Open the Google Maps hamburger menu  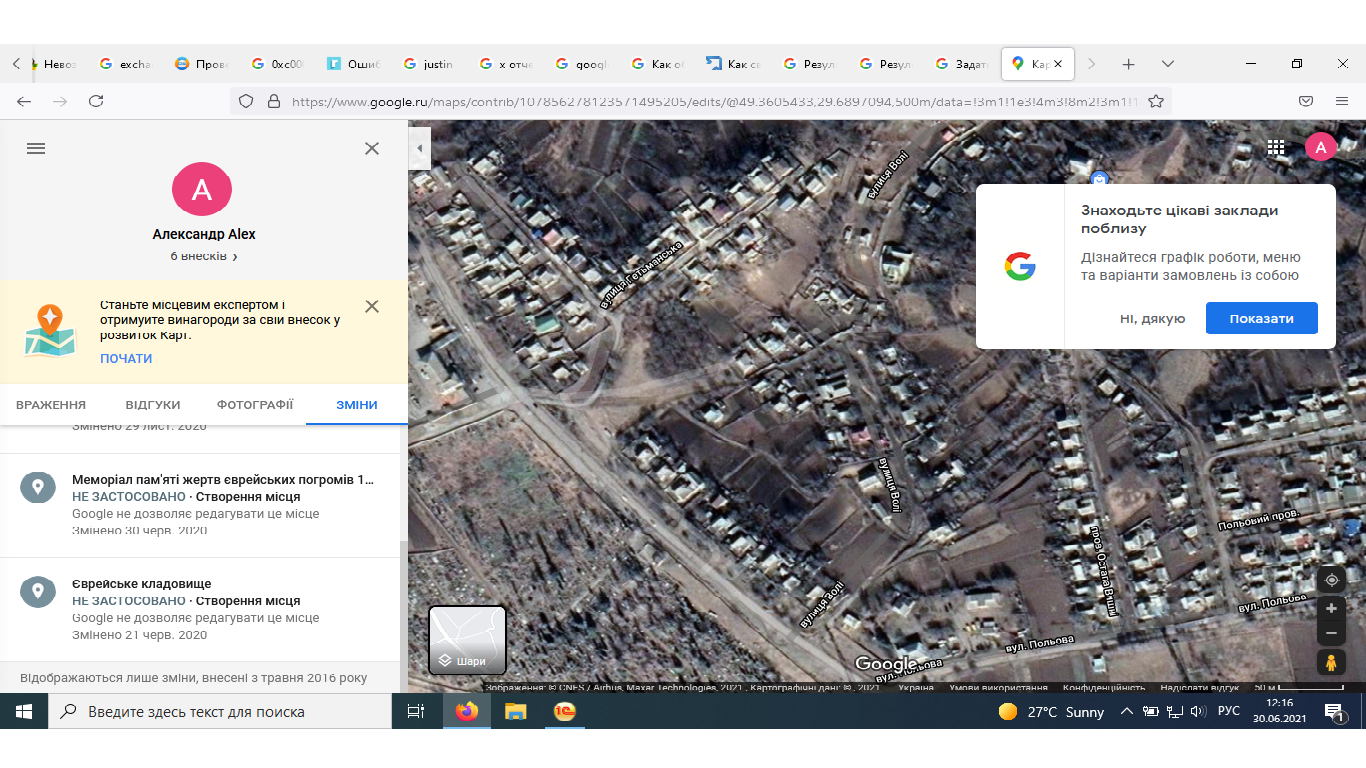[36, 148]
